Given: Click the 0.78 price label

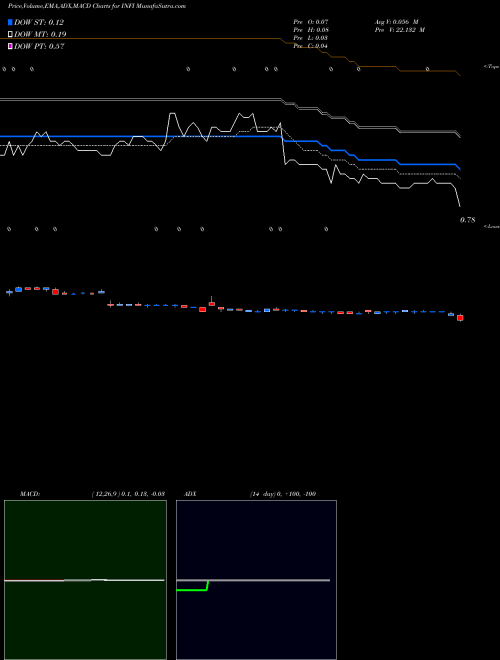Looking at the screenshot, I should click(468, 220).
